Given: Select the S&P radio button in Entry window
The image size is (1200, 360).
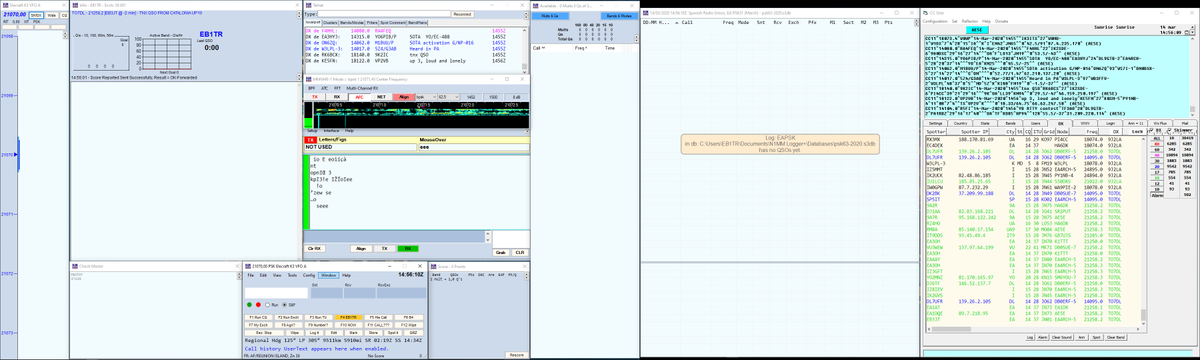Looking at the screenshot, I should coord(289,304).
